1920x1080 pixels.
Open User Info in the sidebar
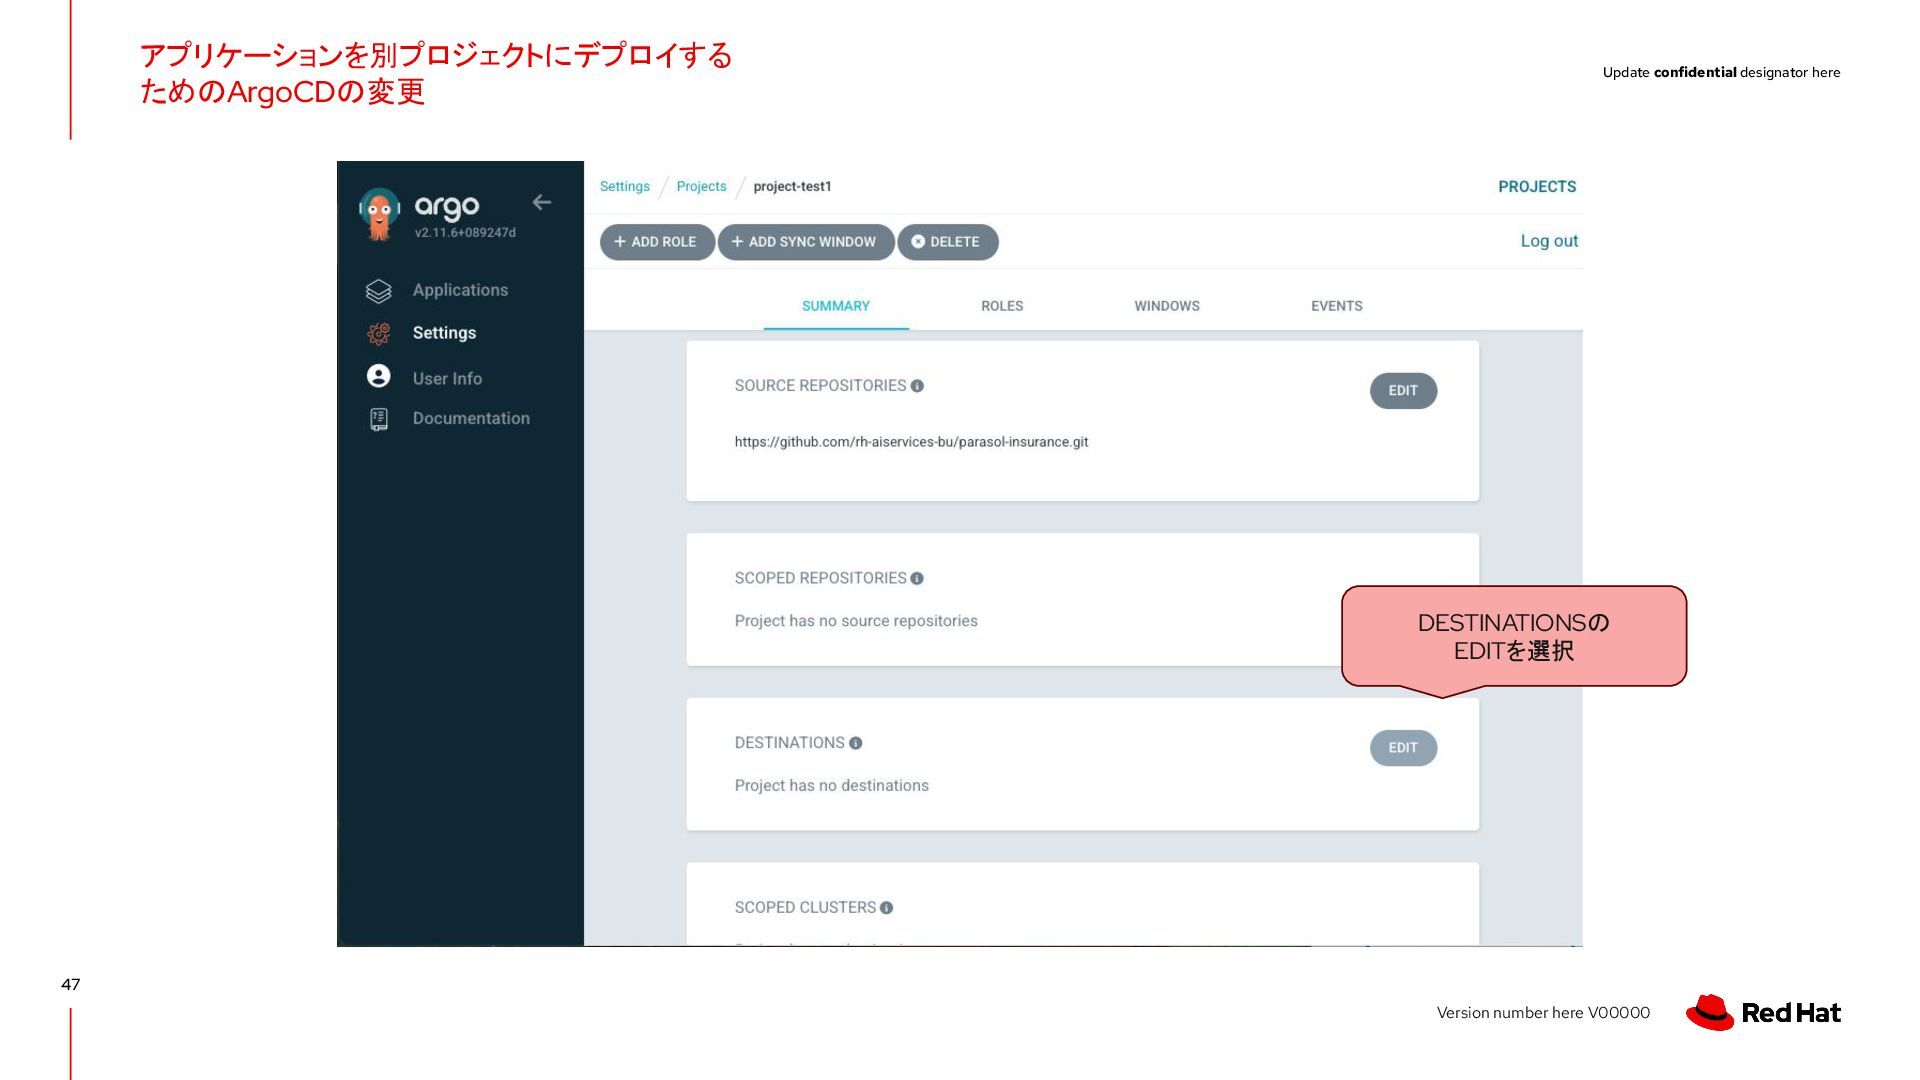click(447, 379)
